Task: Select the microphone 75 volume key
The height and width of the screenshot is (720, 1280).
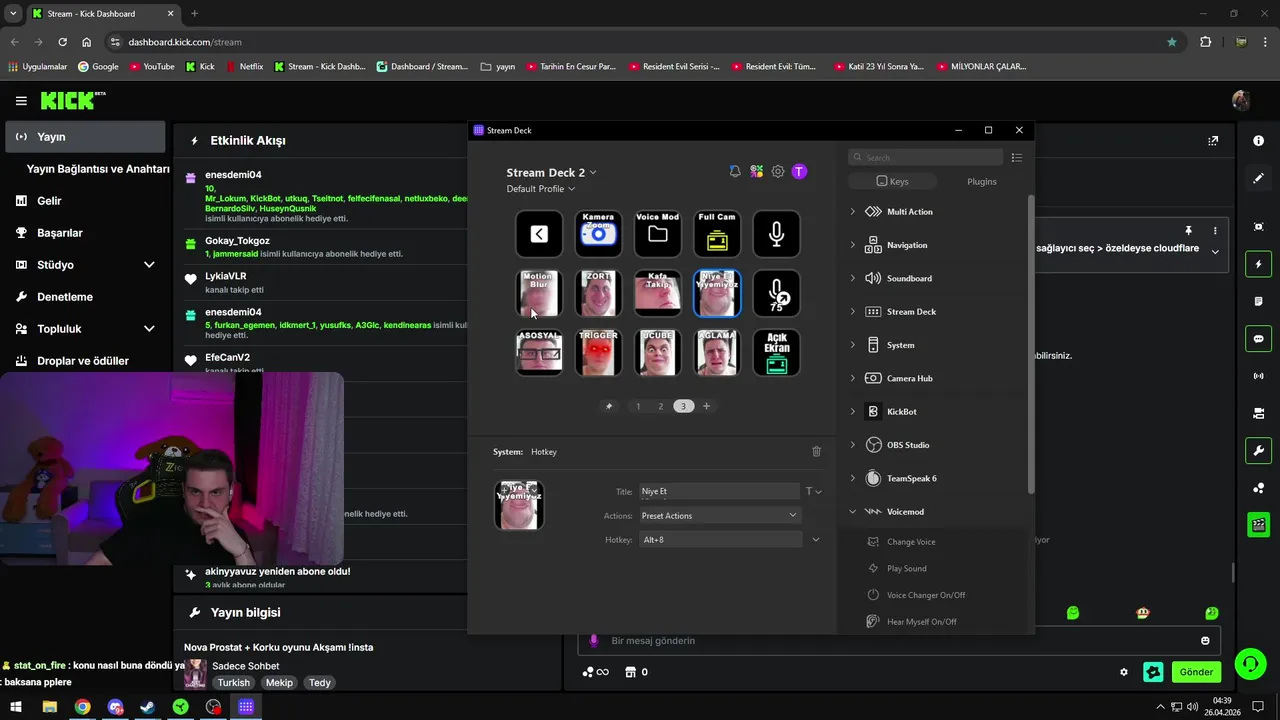Action: click(776, 293)
